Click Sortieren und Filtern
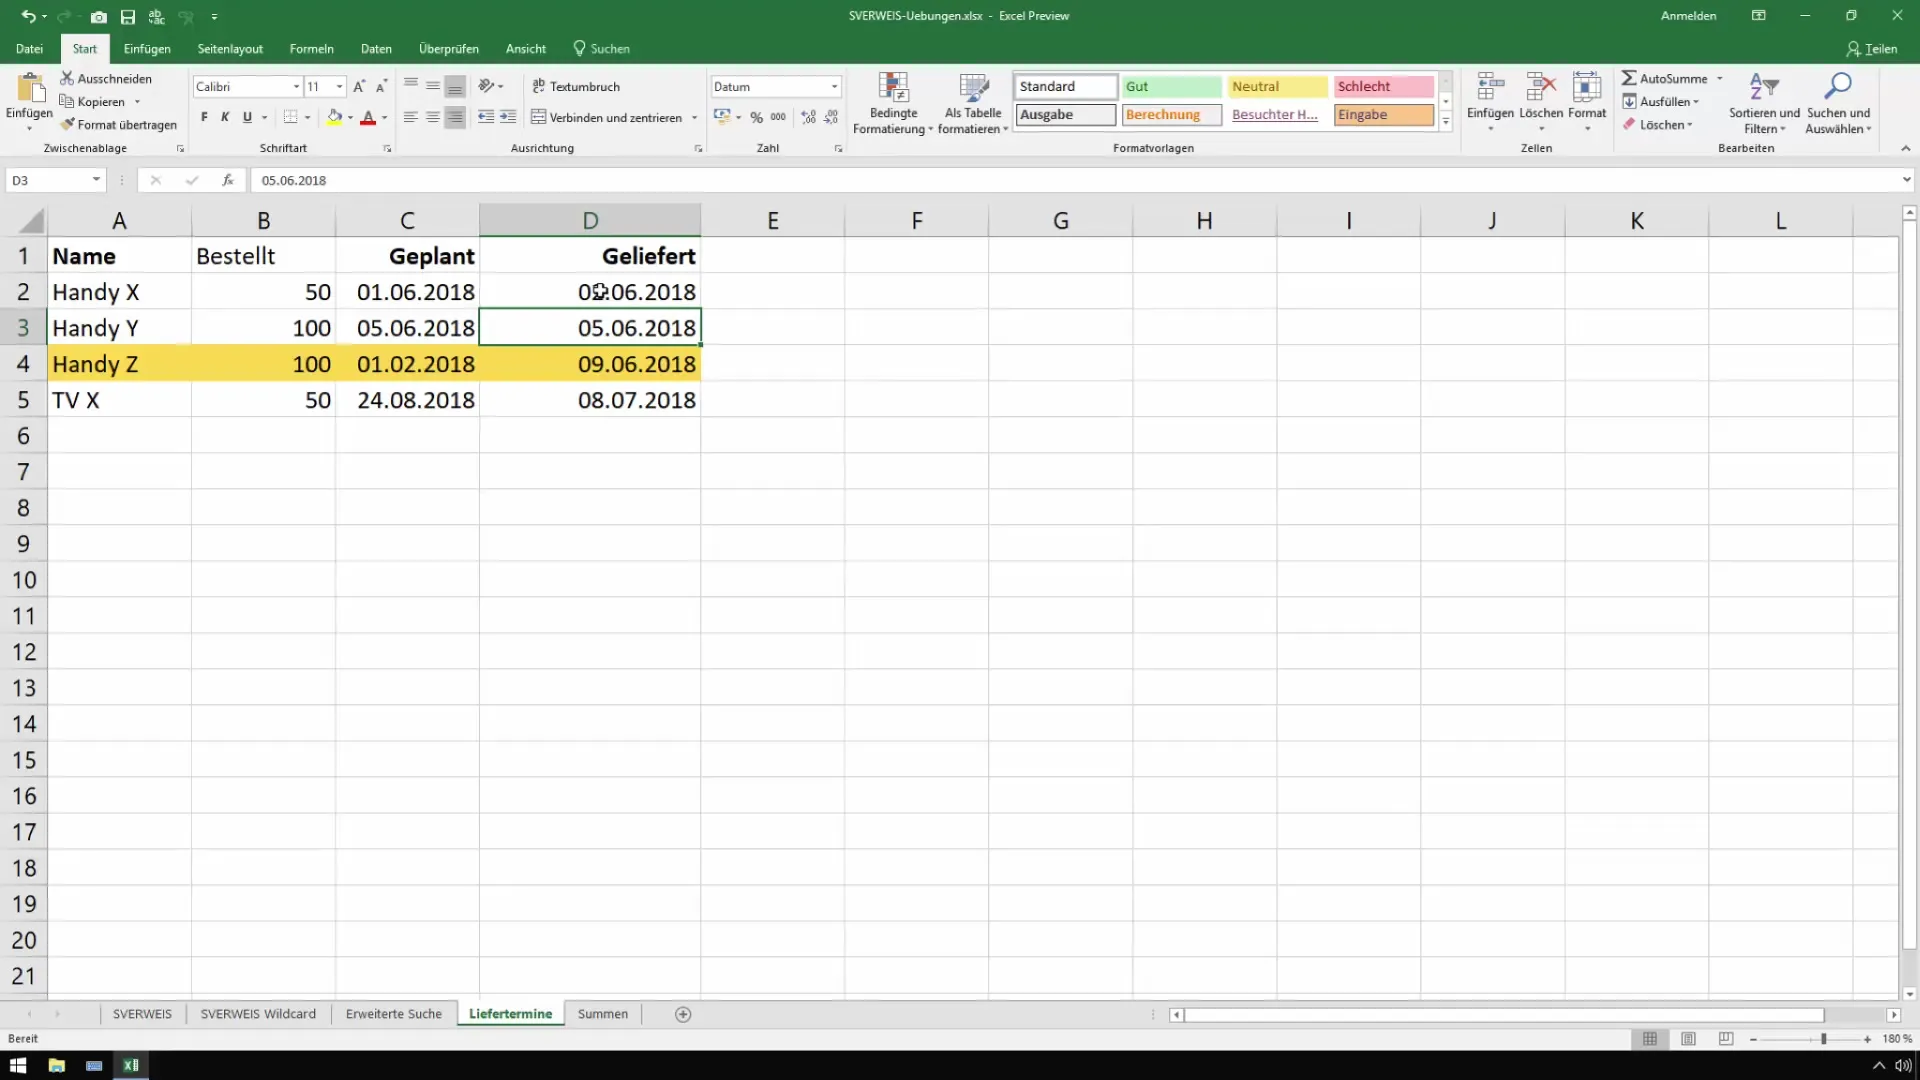Viewport: 1920px width, 1080px height. [x=1764, y=103]
